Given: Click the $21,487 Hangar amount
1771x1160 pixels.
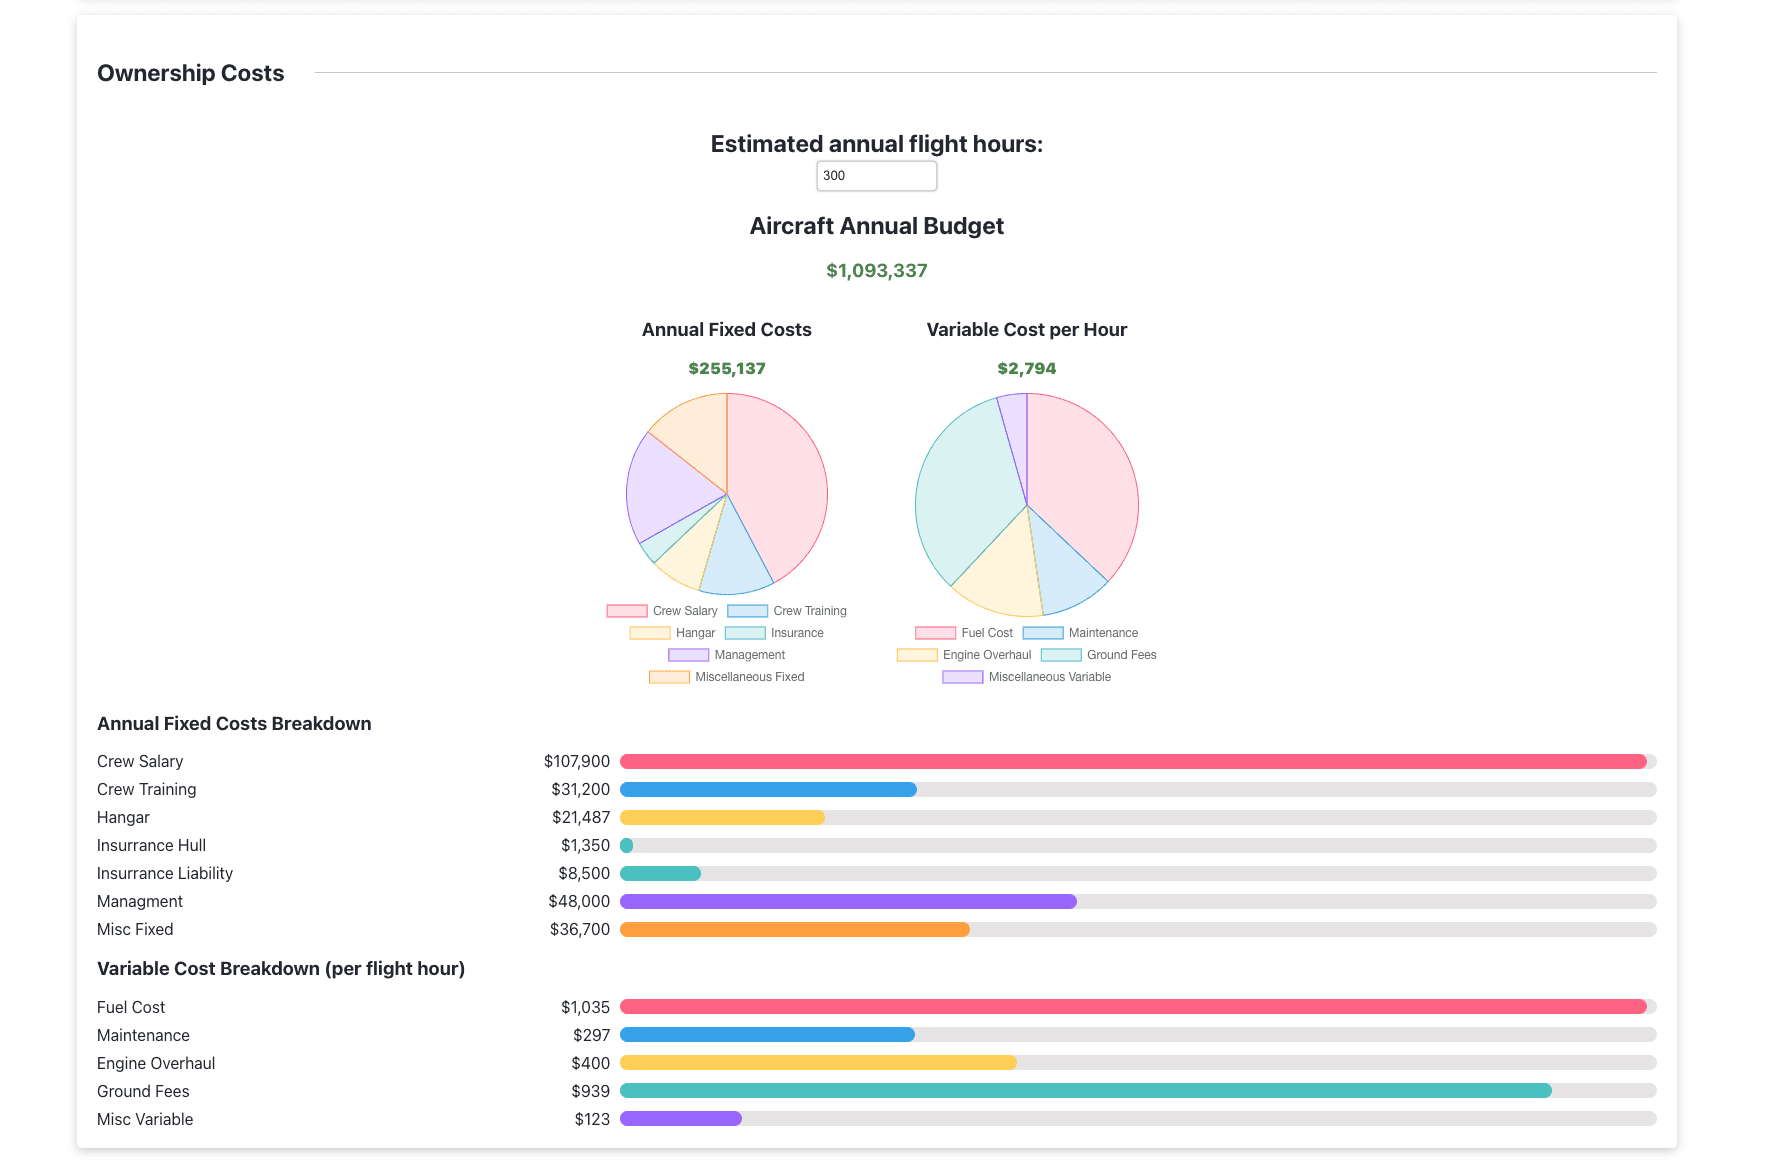Looking at the screenshot, I should coord(581,818).
